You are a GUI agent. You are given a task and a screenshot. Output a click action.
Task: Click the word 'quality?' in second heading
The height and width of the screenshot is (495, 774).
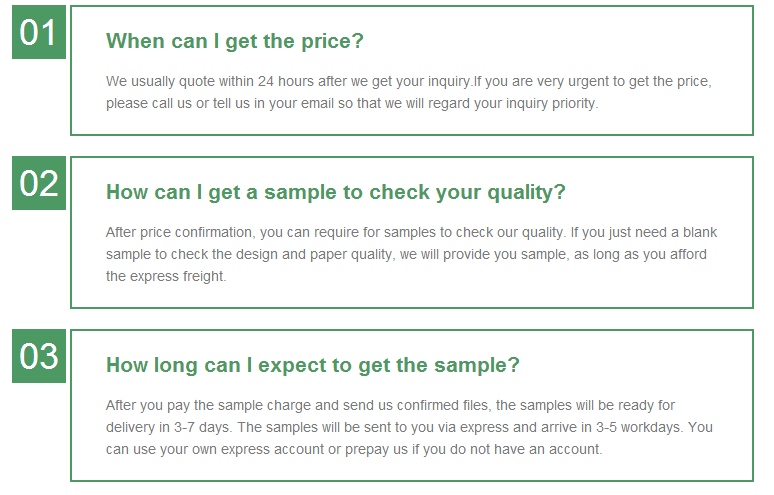coord(526,192)
